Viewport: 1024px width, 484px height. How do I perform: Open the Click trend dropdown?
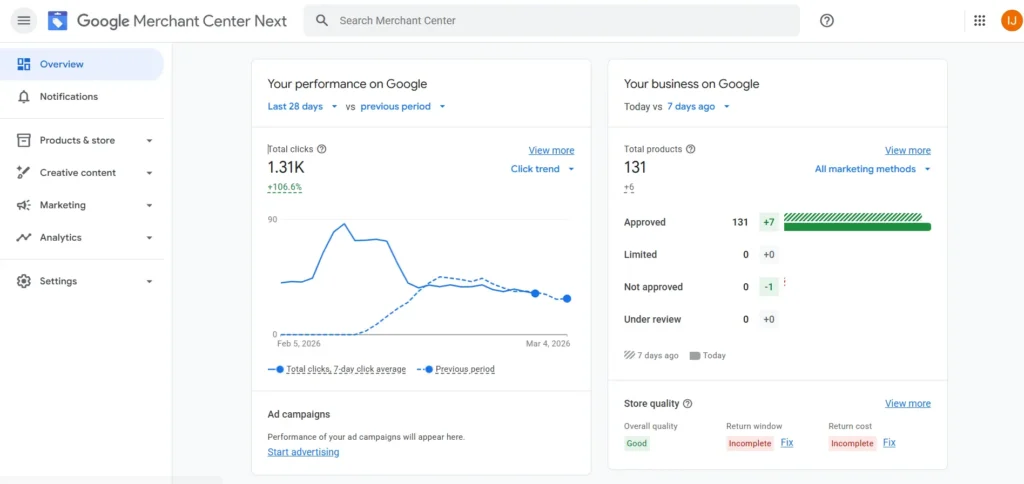pos(543,169)
